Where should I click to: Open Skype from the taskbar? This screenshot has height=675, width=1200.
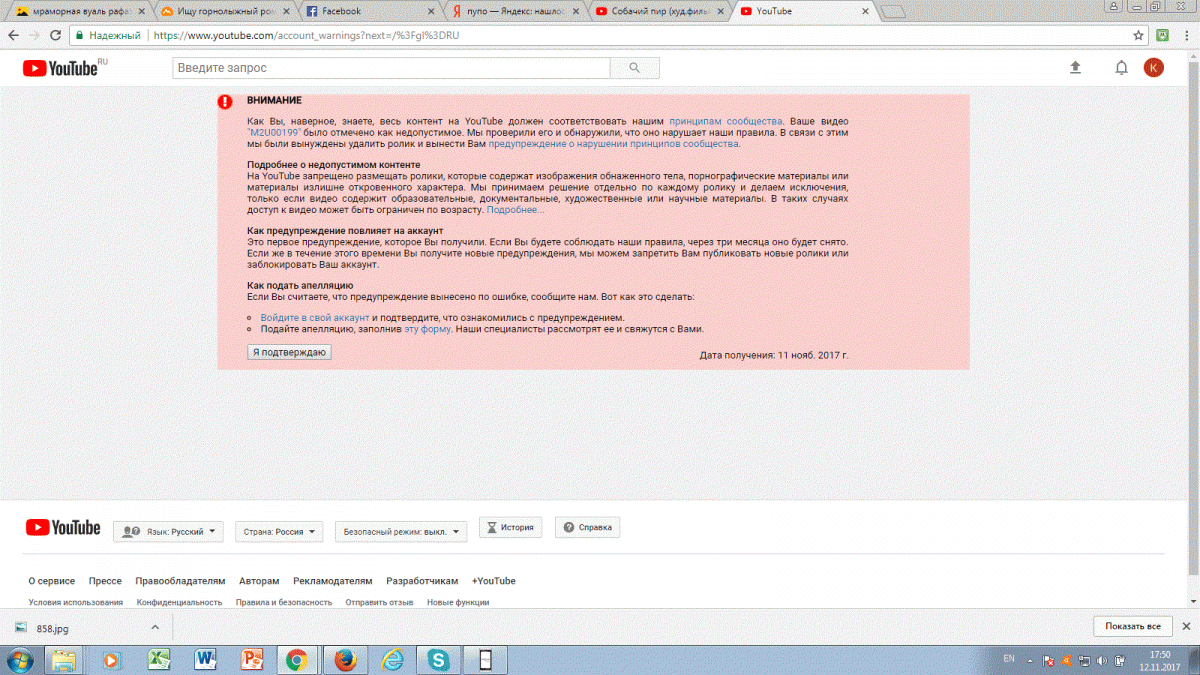(438, 660)
